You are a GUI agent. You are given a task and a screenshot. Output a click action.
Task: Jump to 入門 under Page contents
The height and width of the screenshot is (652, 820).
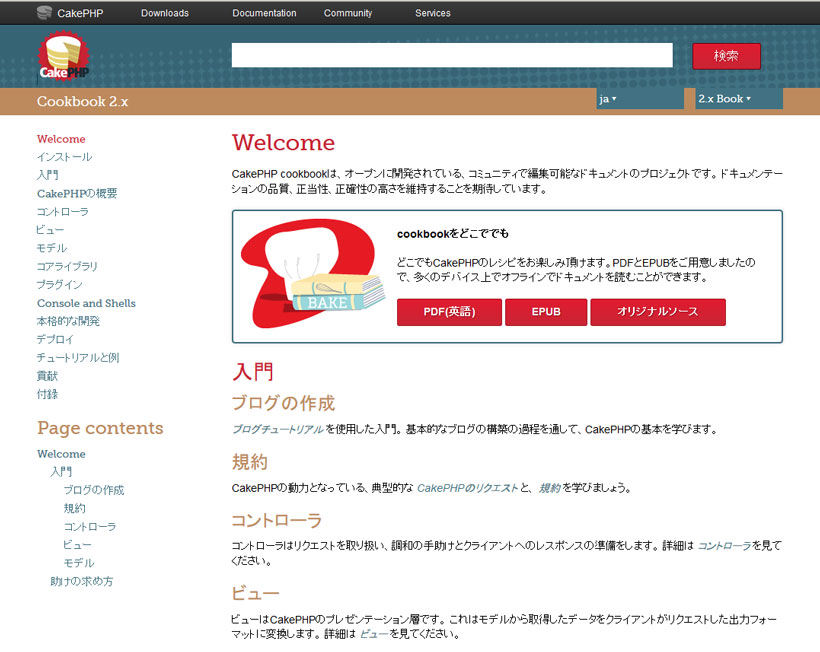(61, 472)
